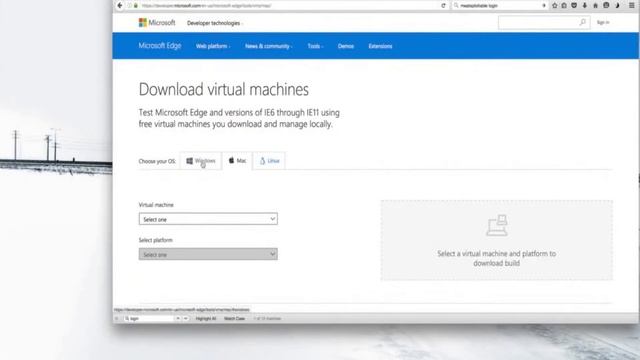Click the Download virtual machines heading
This screenshot has width=640, height=360.
[x=224, y=89]
